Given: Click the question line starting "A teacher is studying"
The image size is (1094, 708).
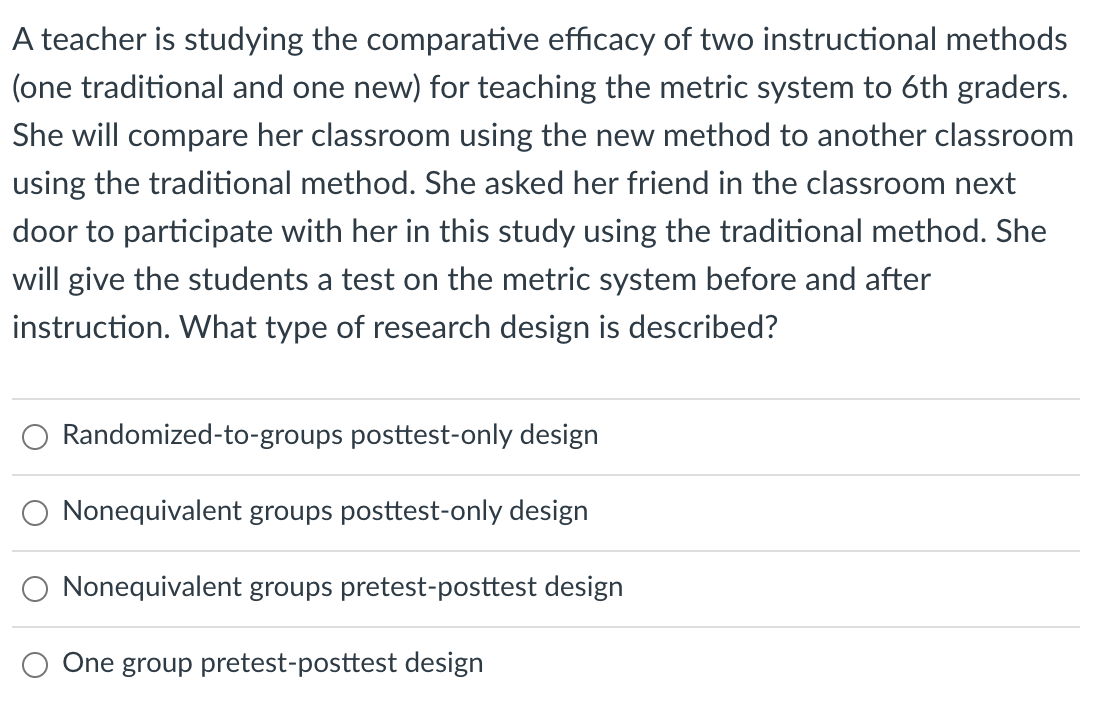Looking at the screenshot, I should coord(539,40).
